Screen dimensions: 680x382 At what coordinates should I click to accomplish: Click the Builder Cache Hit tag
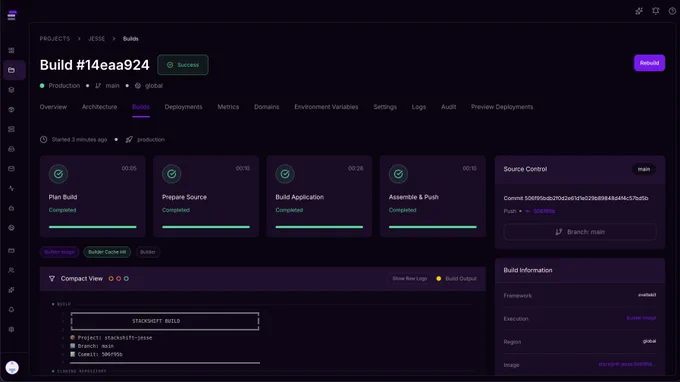[x=107, y=252]
